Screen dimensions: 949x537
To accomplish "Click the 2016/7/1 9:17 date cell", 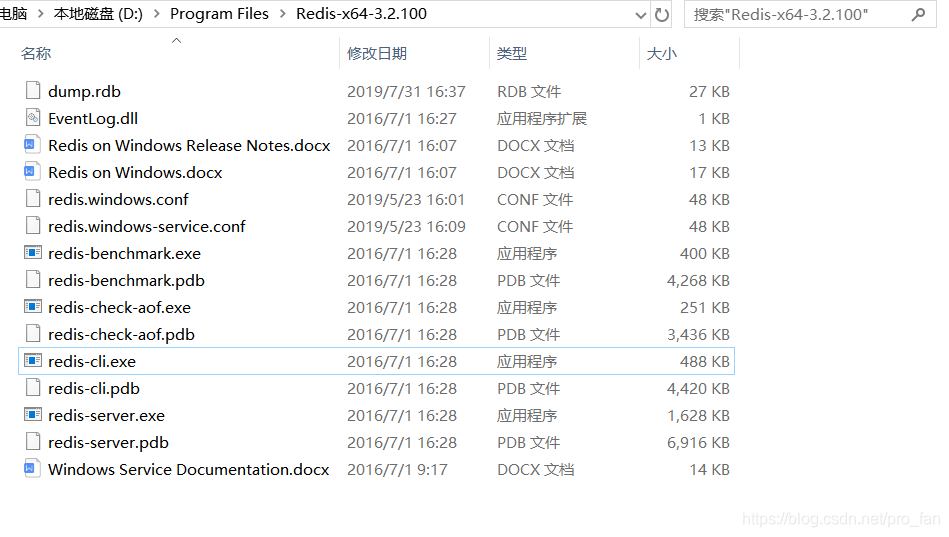I will tap(397, 469).
